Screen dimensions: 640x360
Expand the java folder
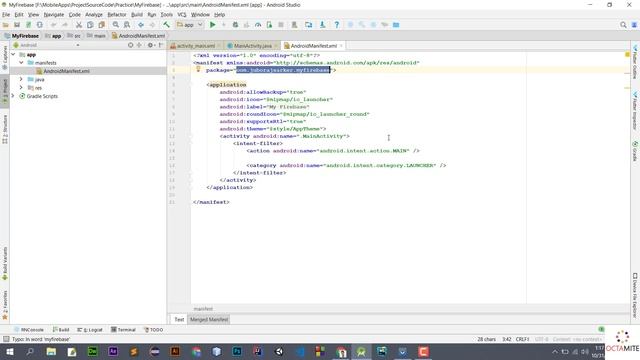click(21, 79)
